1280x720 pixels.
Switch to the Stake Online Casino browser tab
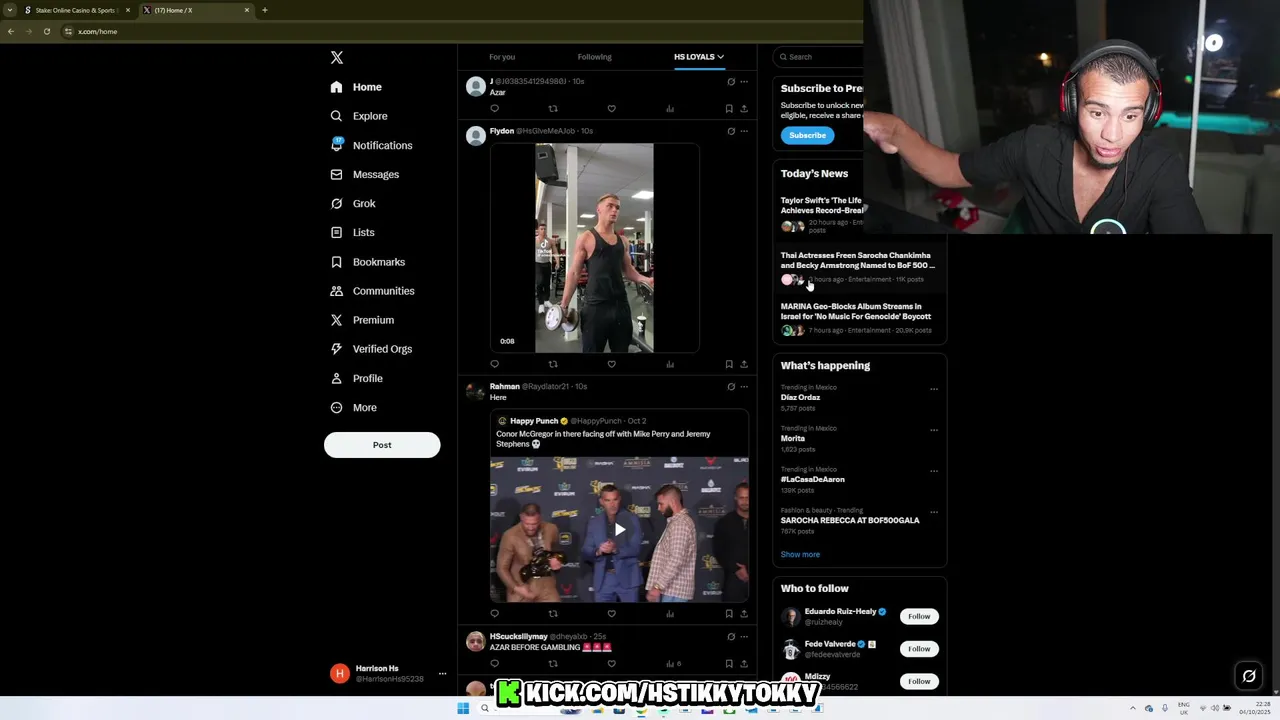click(76, 10)
